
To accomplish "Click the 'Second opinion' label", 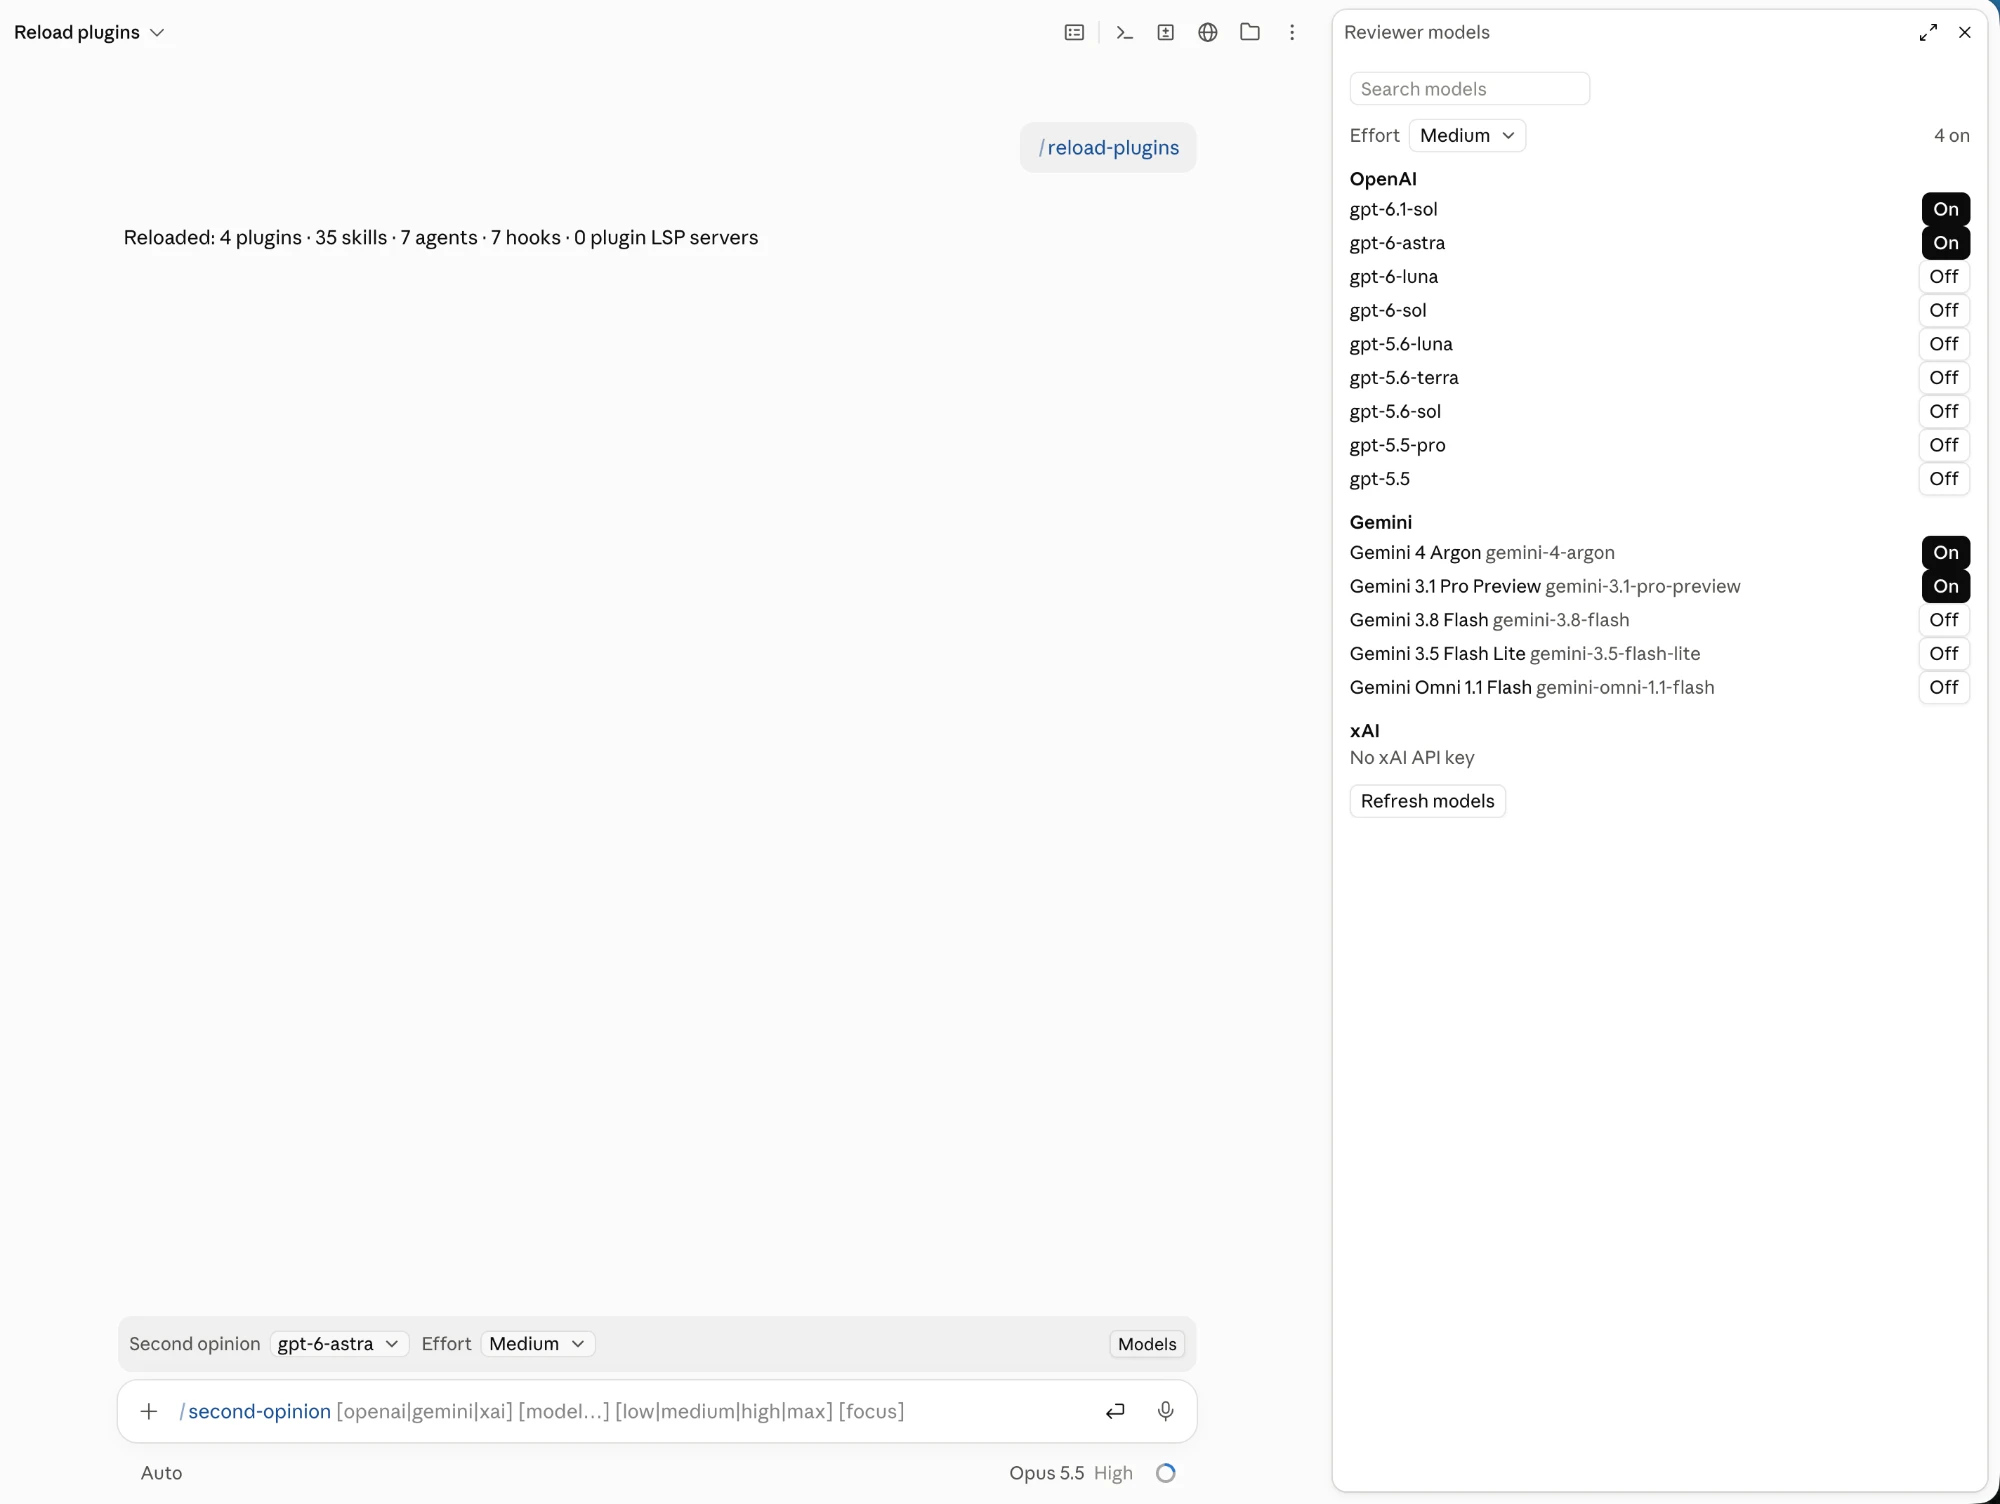I will click(x=195, y=1344).
